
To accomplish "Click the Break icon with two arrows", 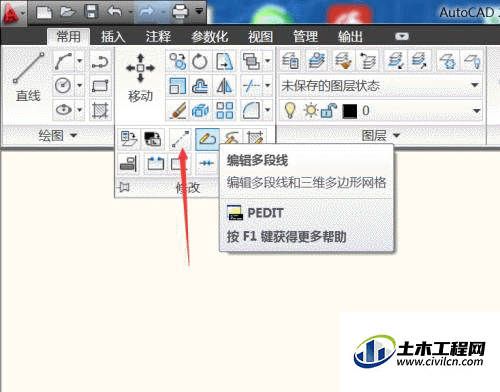I will coord(155,163).
